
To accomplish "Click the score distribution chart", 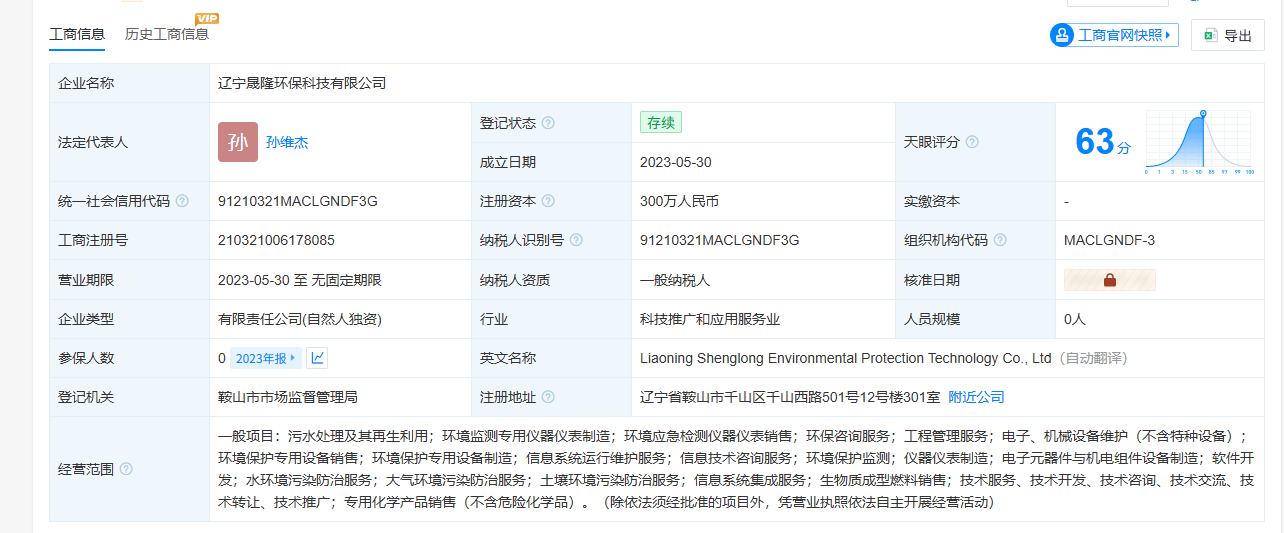I will pyautogui.click(x=1200, y=142).
